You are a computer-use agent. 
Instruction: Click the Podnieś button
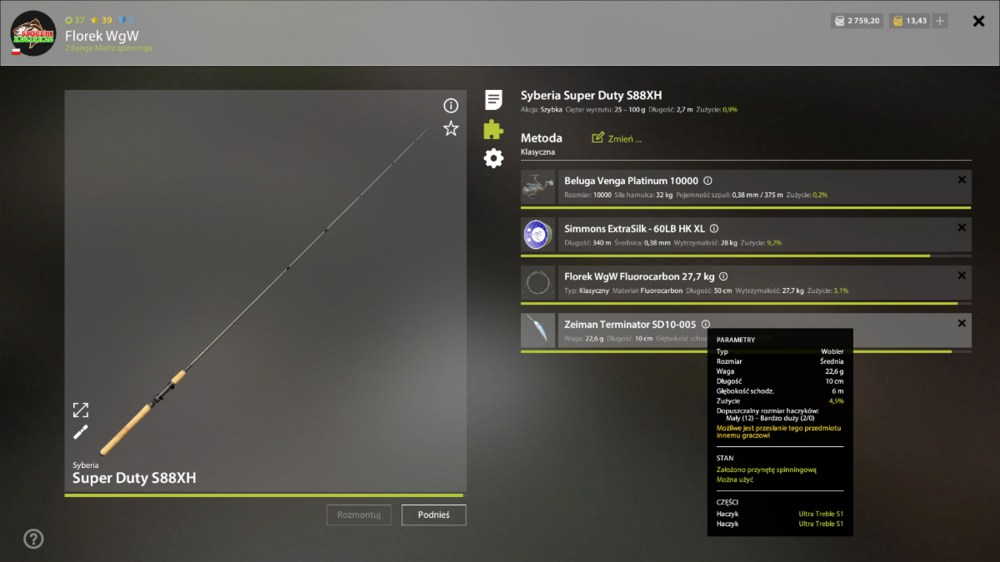point(434,515)
